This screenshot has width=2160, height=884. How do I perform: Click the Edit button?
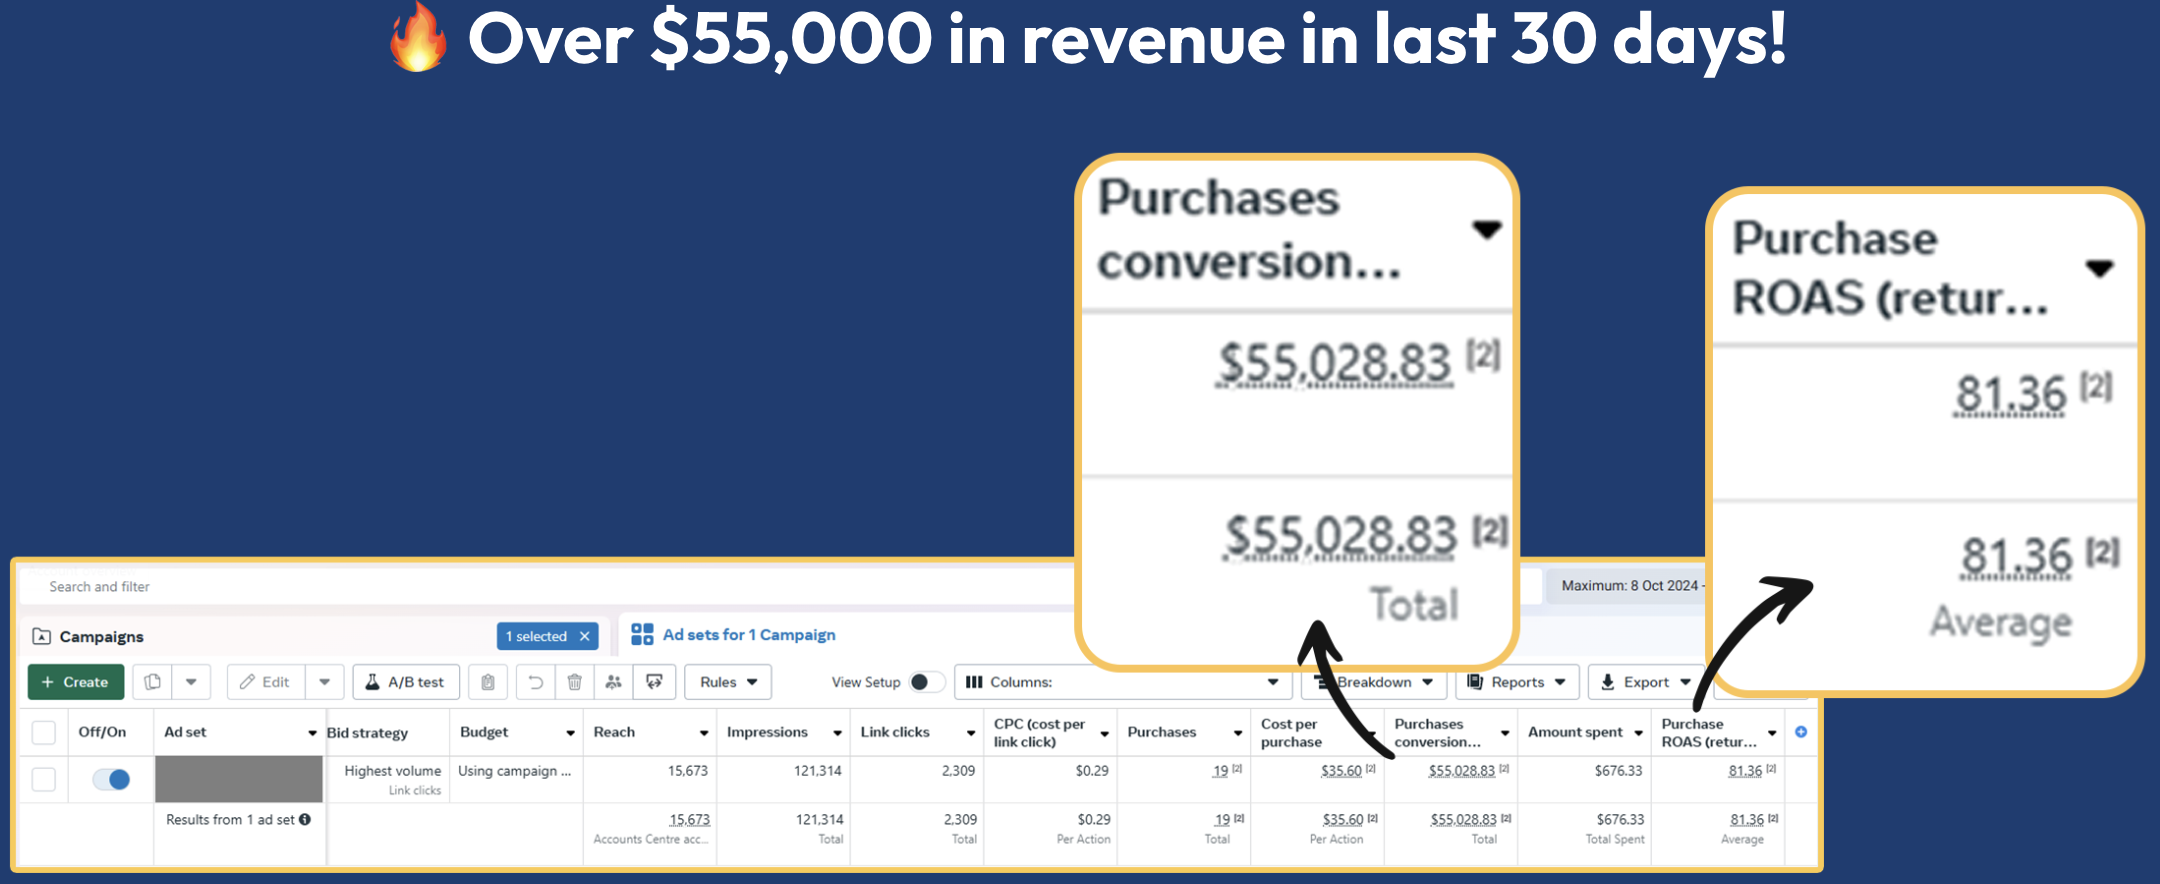(266, 682)
